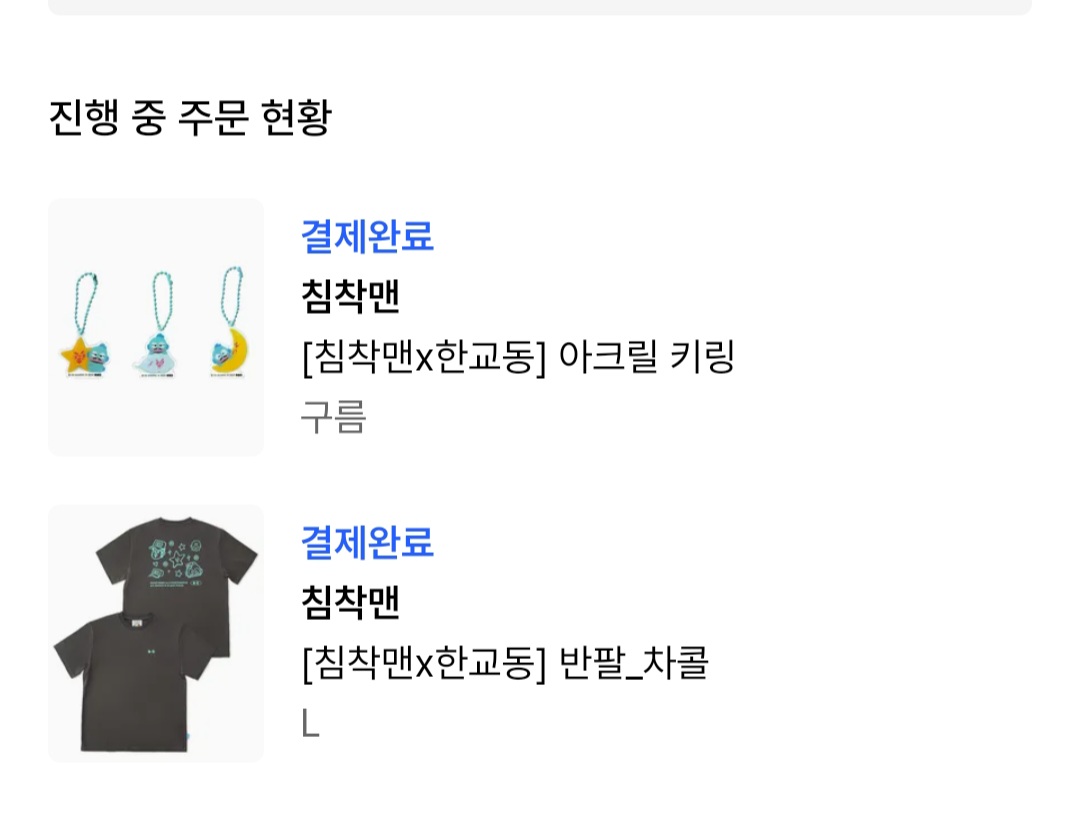This screenshot has width=1080, height=824.
Task: Select 침착맨 brand name on T-shirt order
Action: (350, 602)
